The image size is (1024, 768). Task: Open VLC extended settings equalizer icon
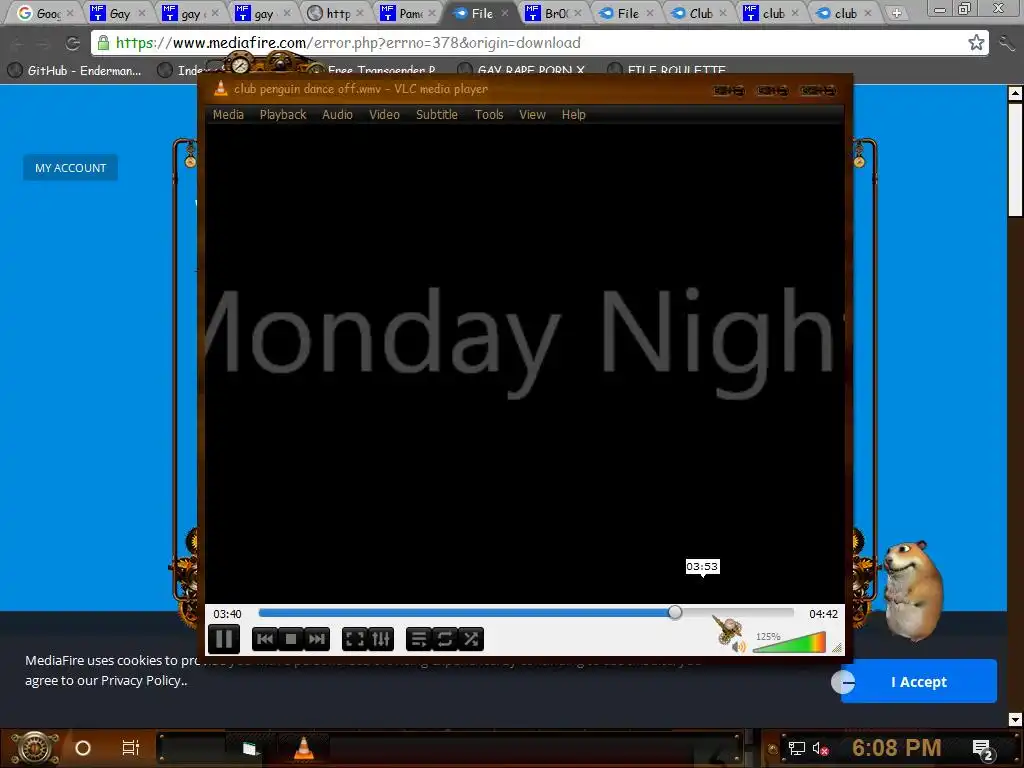(x=381, y=639)
